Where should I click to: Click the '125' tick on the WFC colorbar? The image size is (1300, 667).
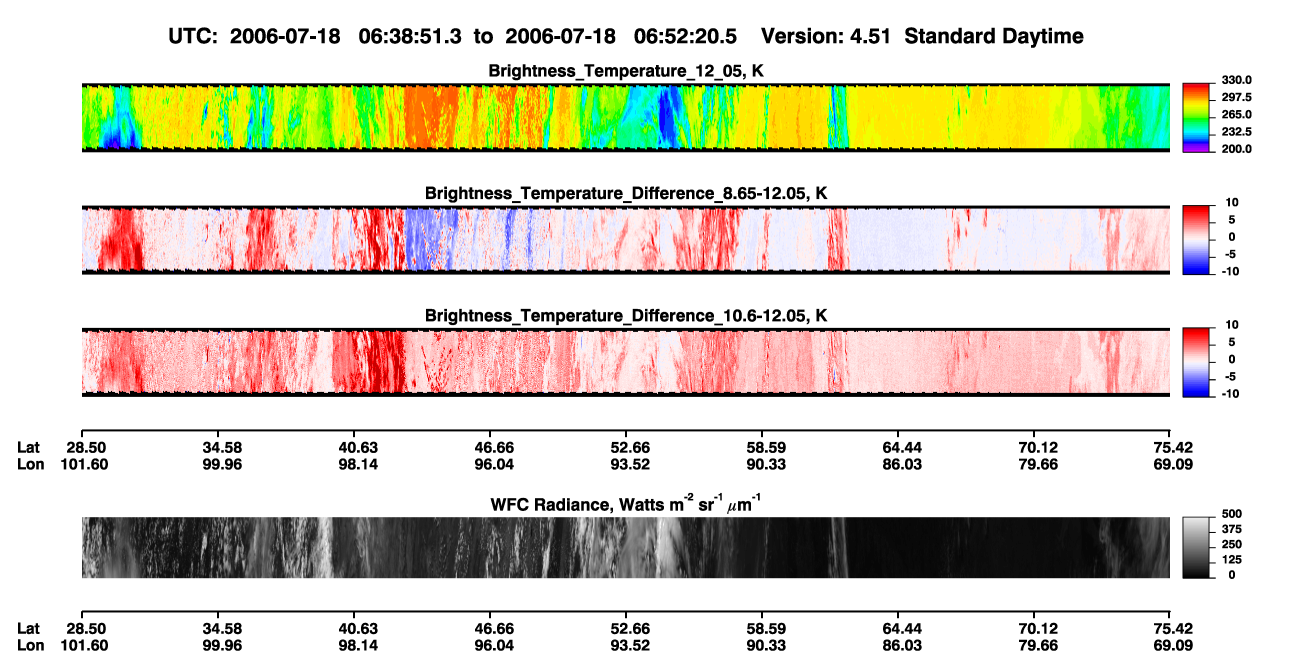coord(1232,561)
